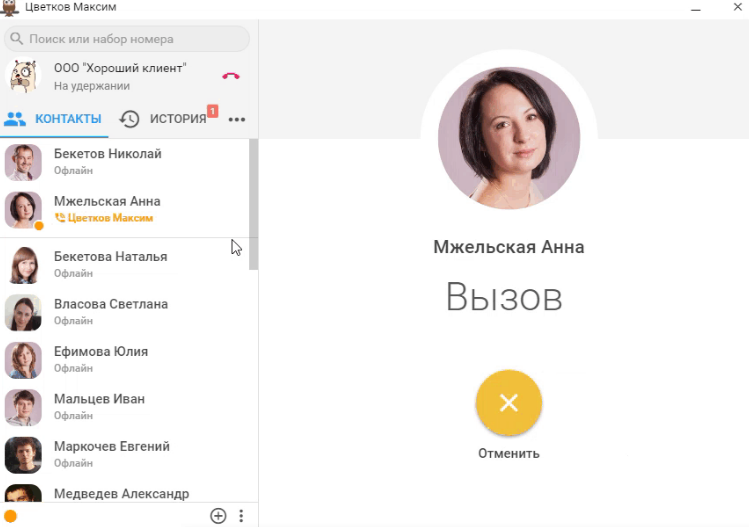The image size is (749, 527).
Task: Select contact Мжельская Анна in list
Action: pyautogui.click(x=125, y=210)
